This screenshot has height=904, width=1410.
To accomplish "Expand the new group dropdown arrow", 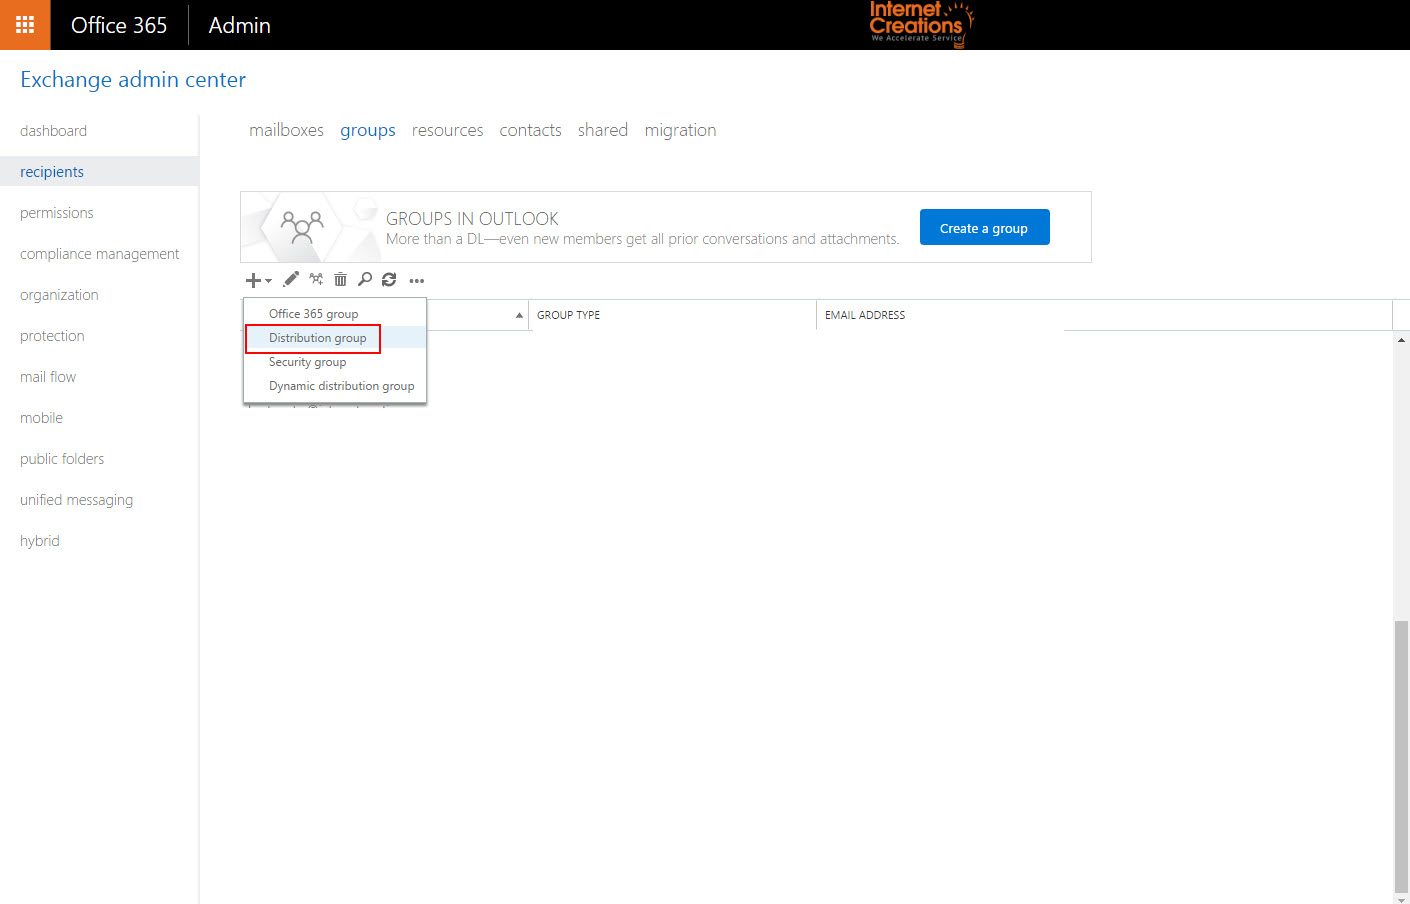I will coord(268,281).
